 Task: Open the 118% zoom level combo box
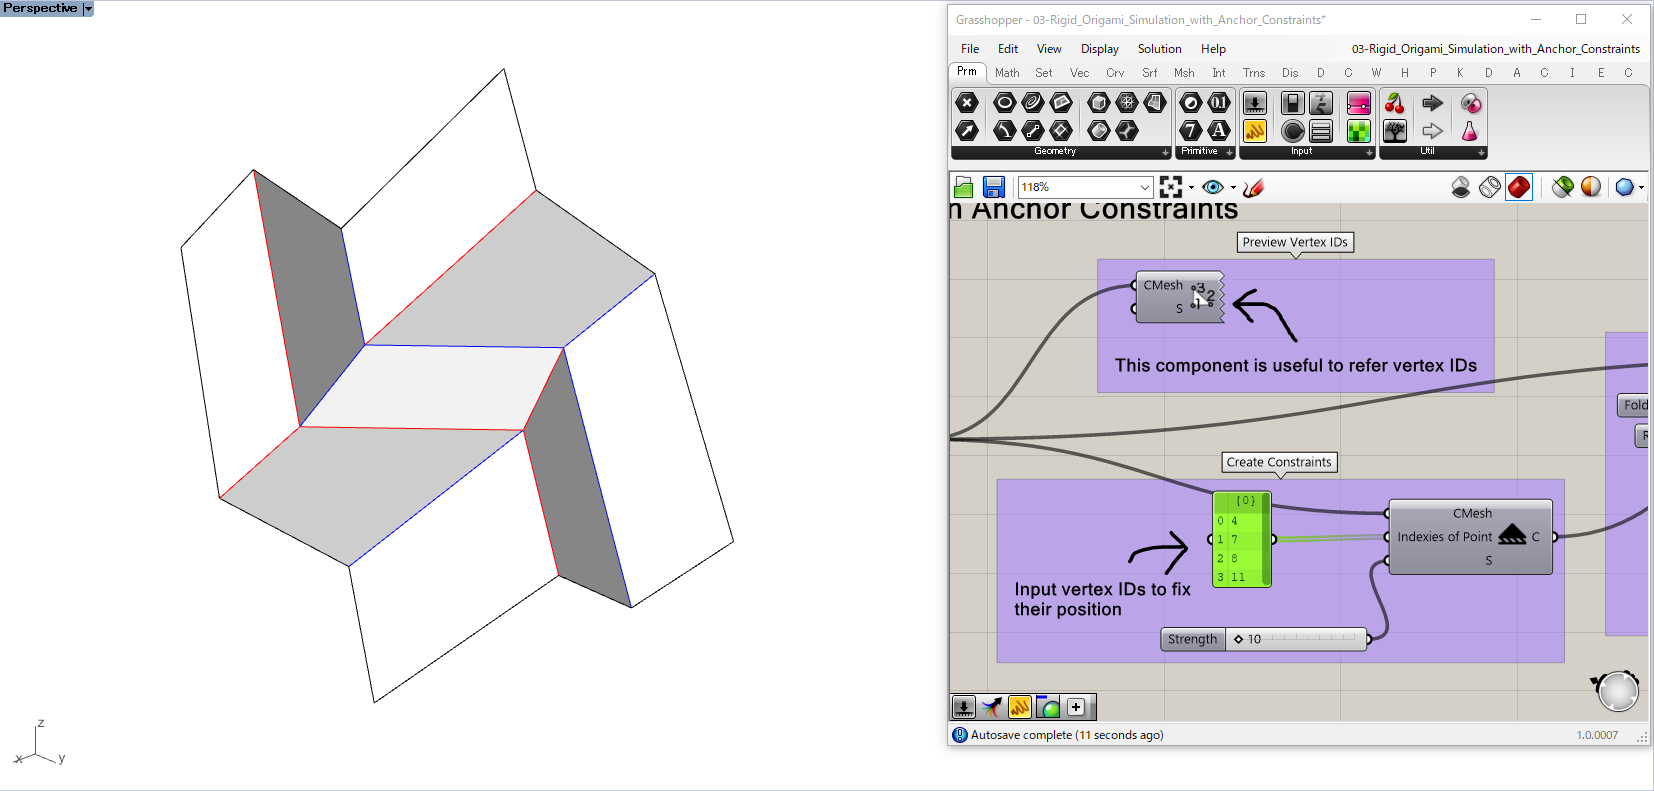[x=1086, y=187]
